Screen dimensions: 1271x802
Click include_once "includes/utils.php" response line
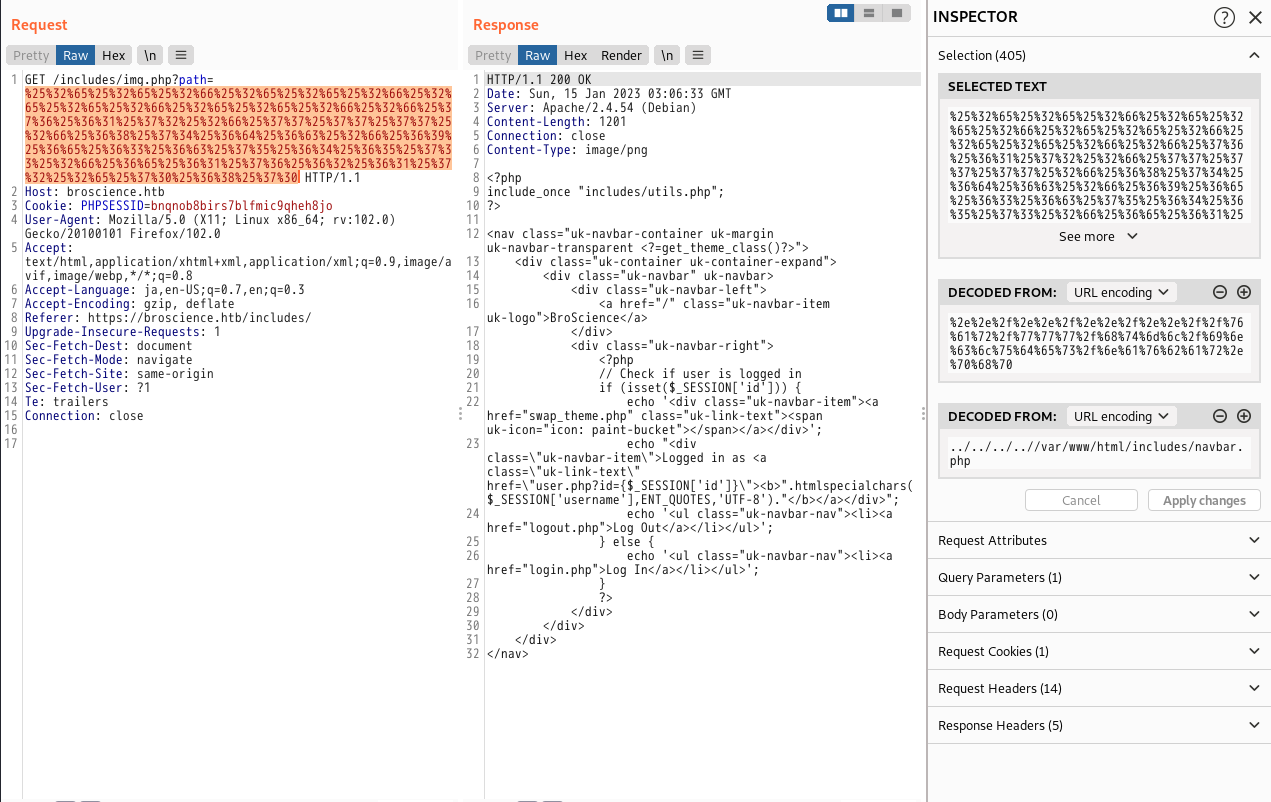tap(605, 191)
